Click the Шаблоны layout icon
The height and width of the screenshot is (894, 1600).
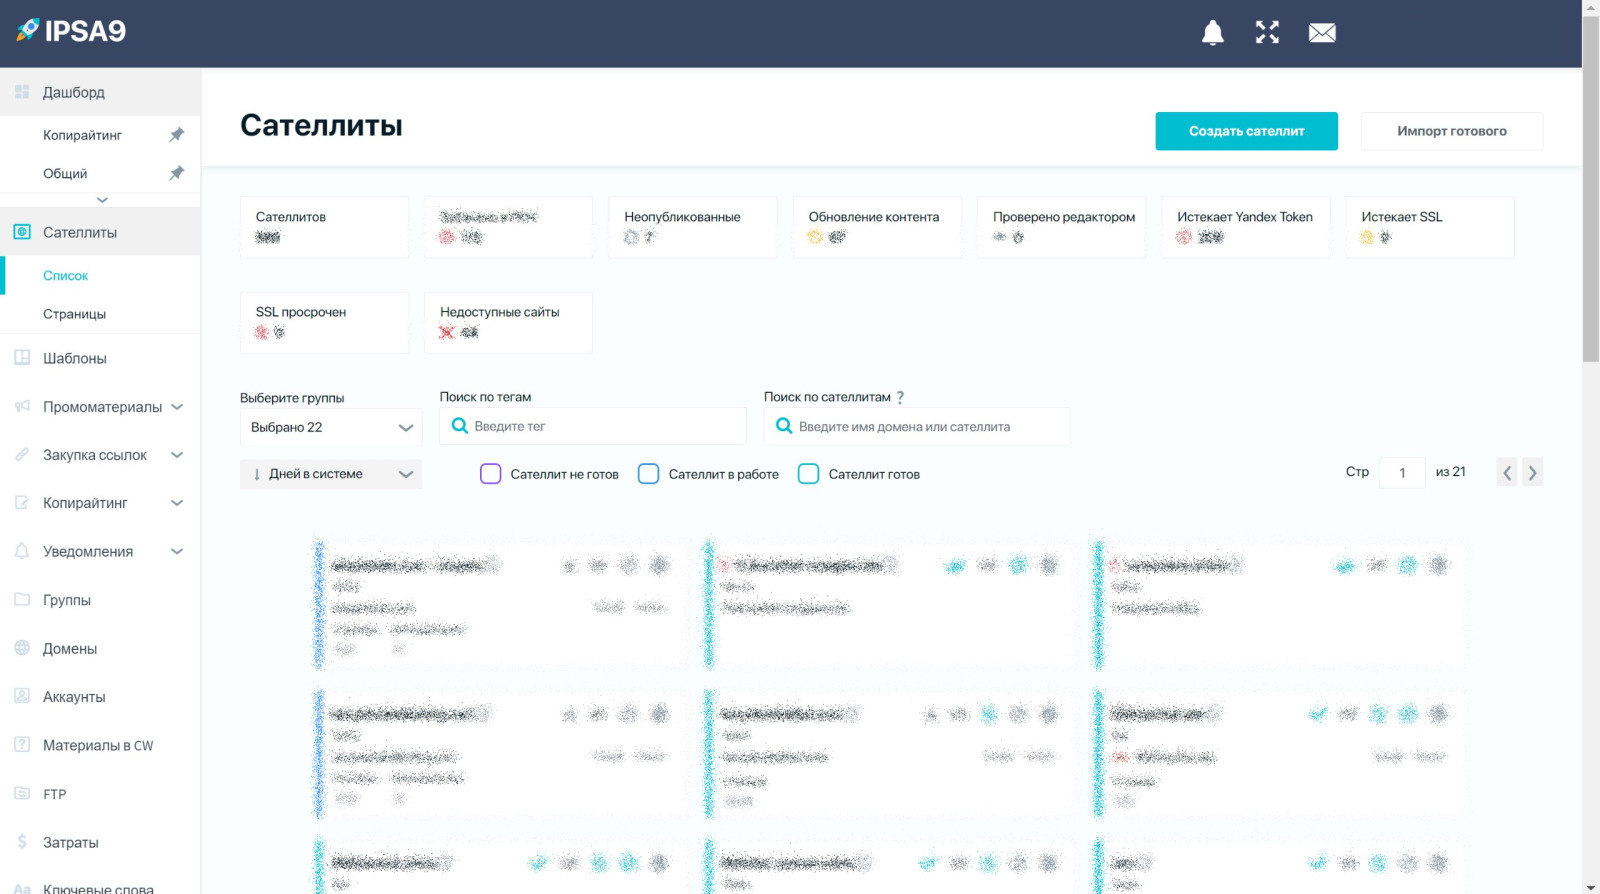click(x=22, y=358)
